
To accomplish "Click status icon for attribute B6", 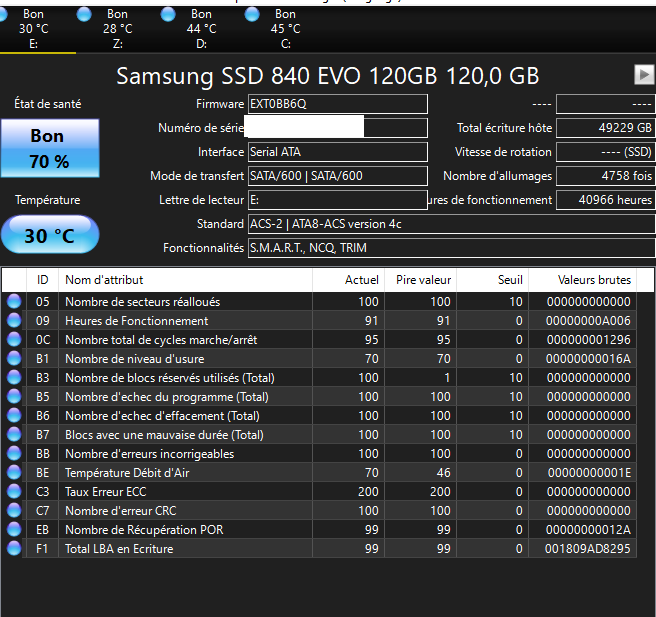I will point(14,415).
